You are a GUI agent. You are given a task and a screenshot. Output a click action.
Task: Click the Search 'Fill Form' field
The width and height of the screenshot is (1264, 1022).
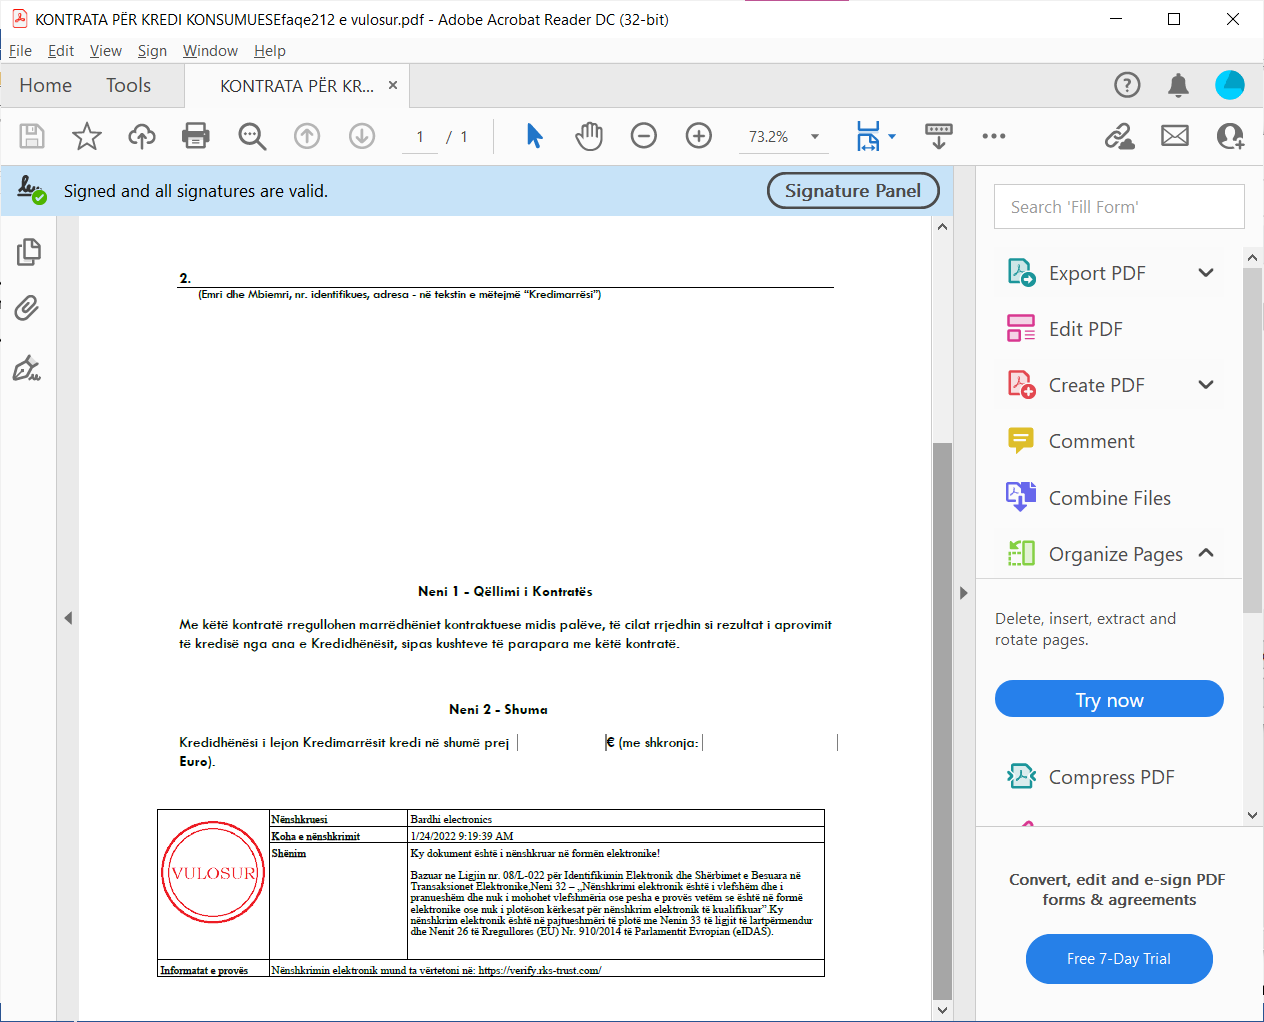pyautogui.click(x=1119, y=207)
